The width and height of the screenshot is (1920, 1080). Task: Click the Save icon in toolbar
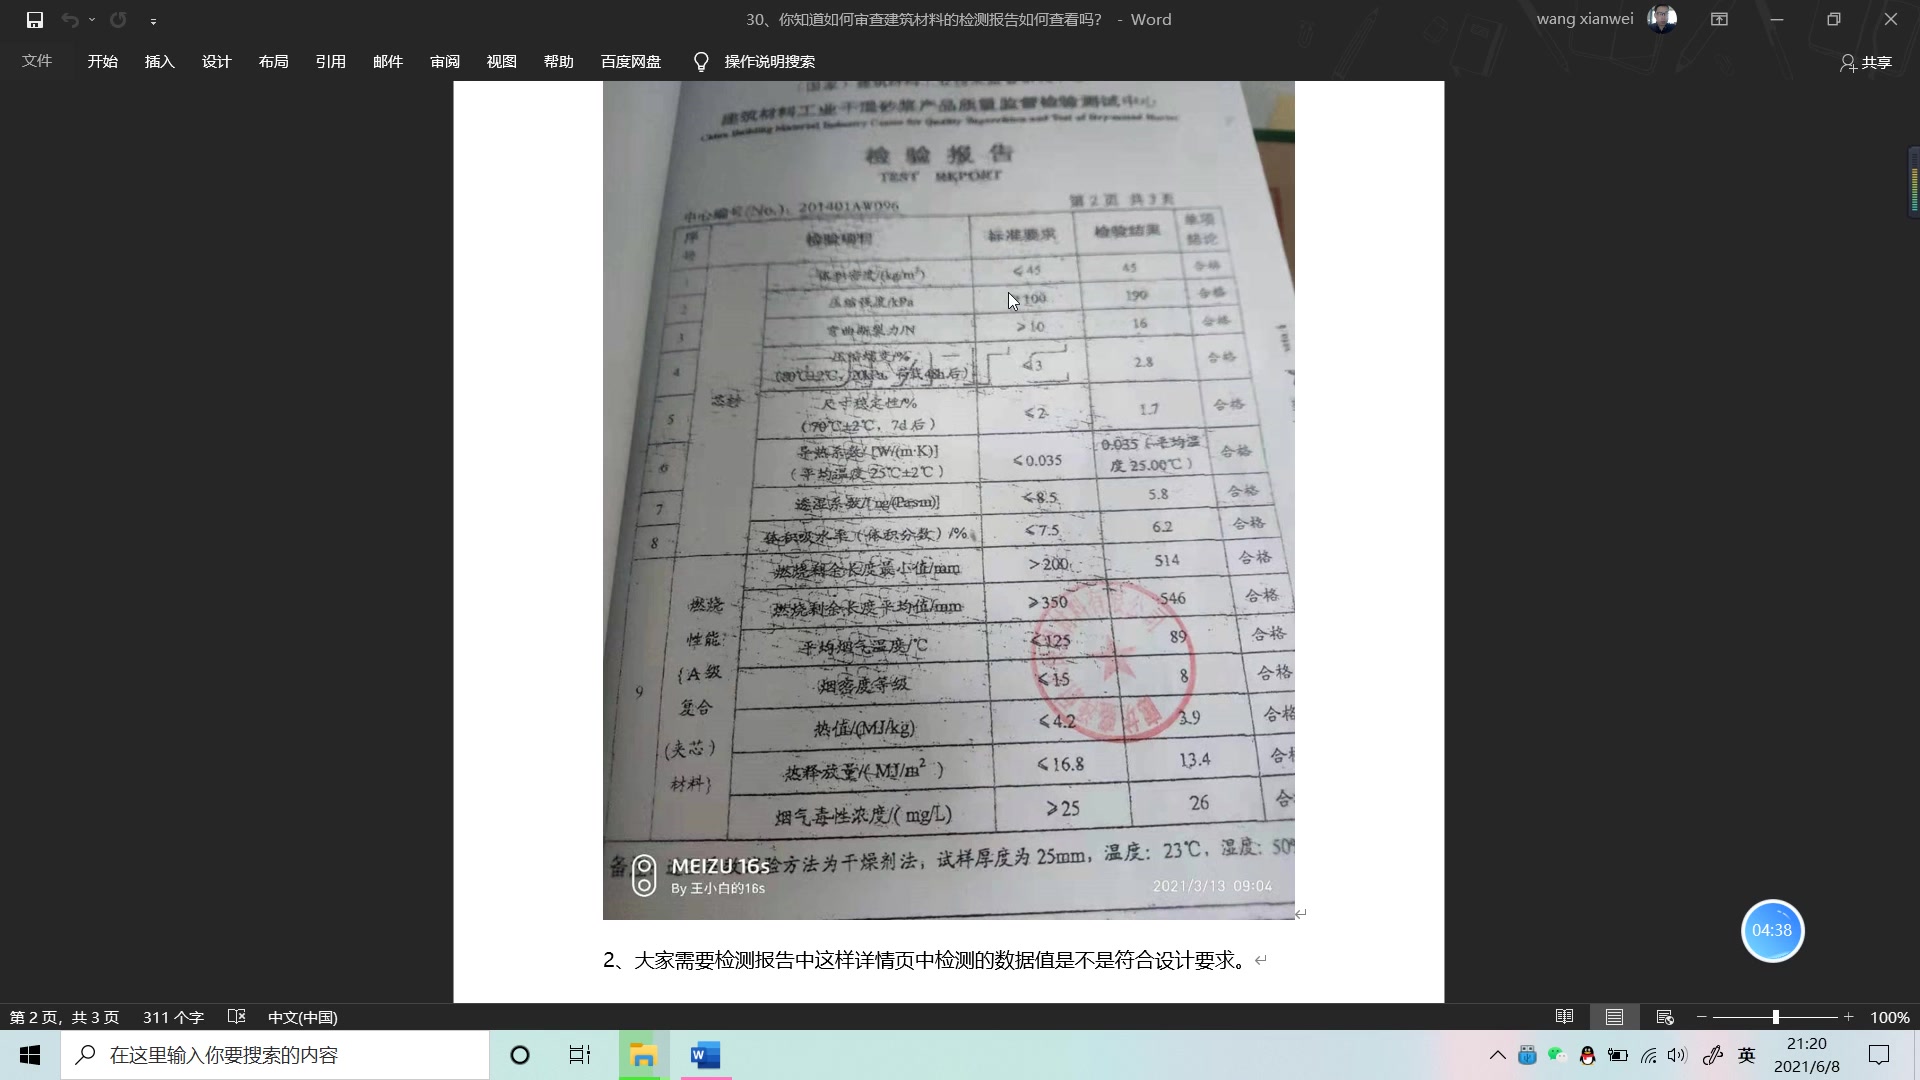coord(33,18)
